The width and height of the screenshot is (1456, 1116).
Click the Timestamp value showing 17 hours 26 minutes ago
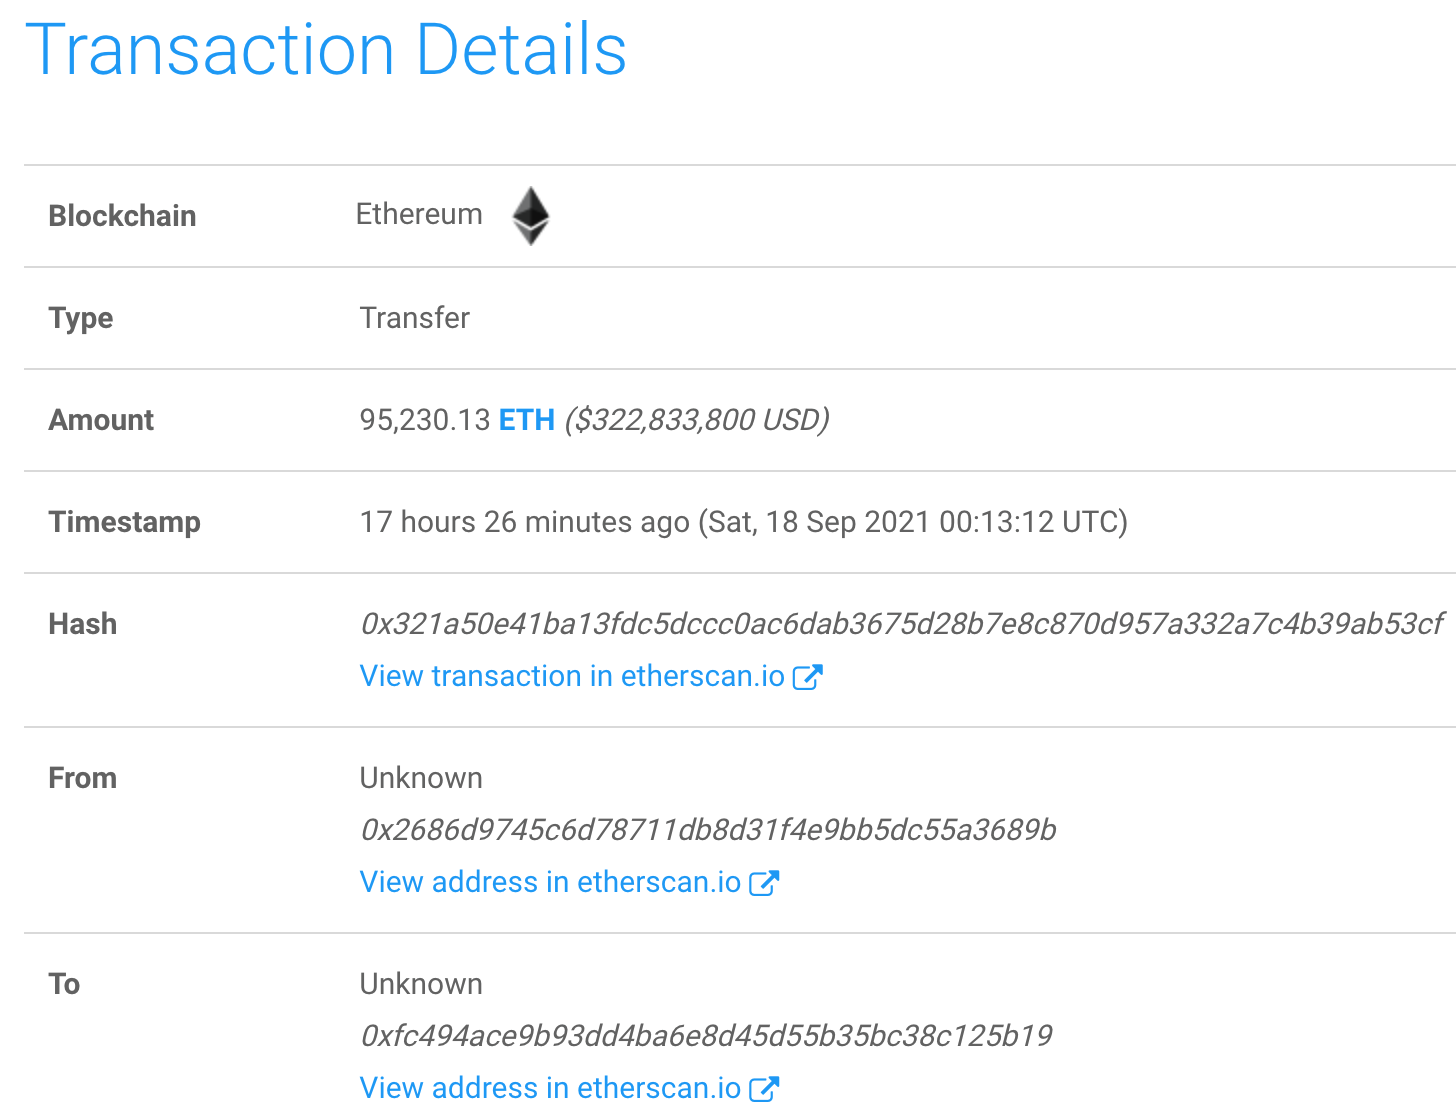743,522
